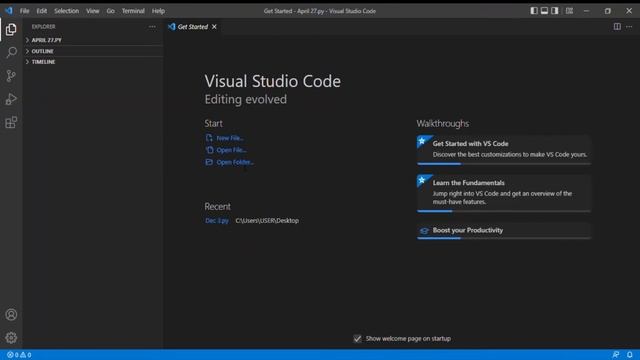Uncheck Show welcome page on startup
The image size is (640, 360).
tap(357, 339)
